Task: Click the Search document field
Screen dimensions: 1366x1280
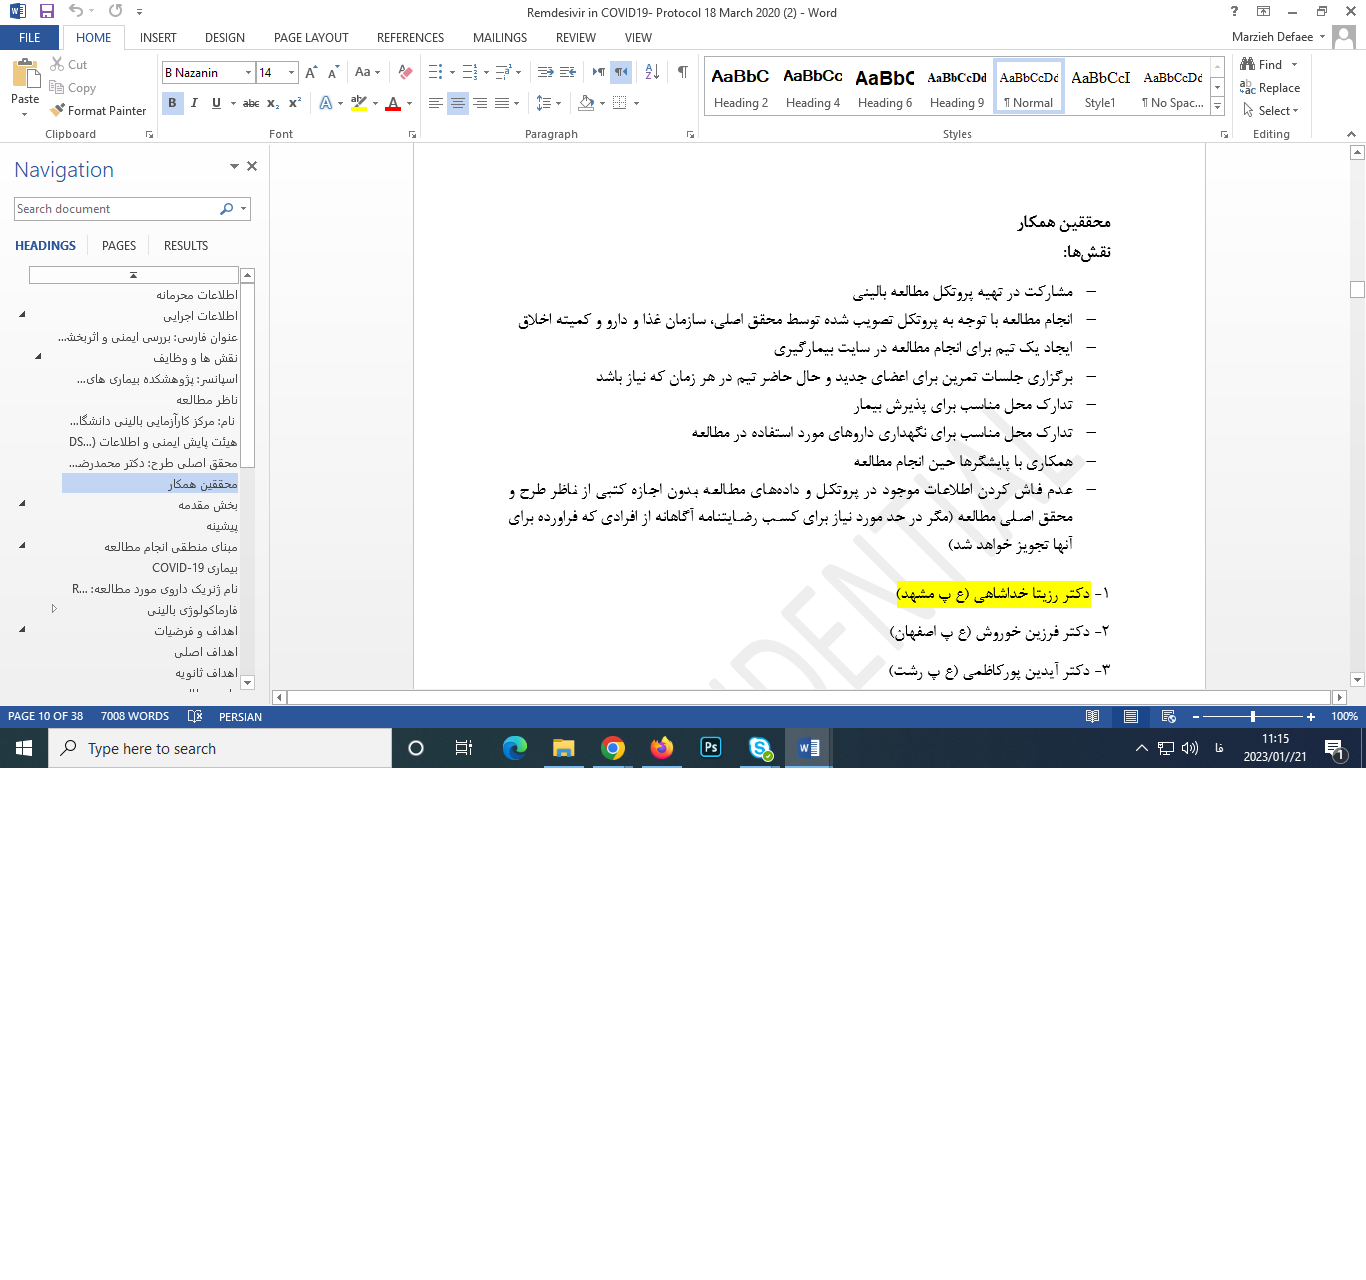Action: click(x=115, y=209)
